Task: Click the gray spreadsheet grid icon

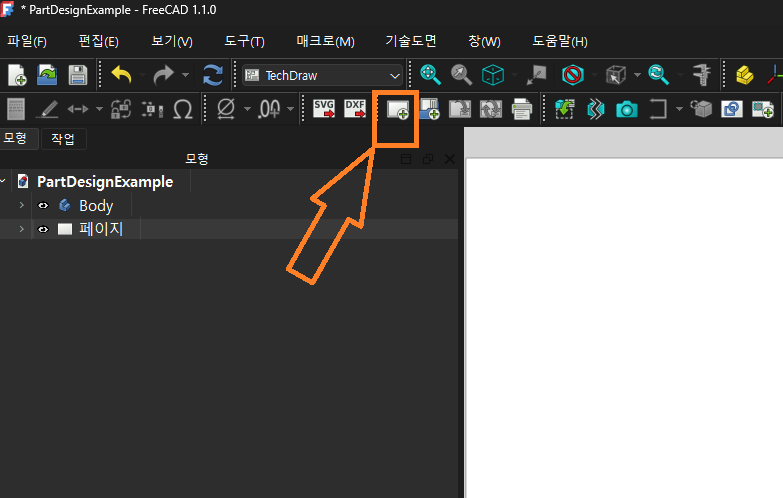Action: pyautogui.click(x=15, y=109)
